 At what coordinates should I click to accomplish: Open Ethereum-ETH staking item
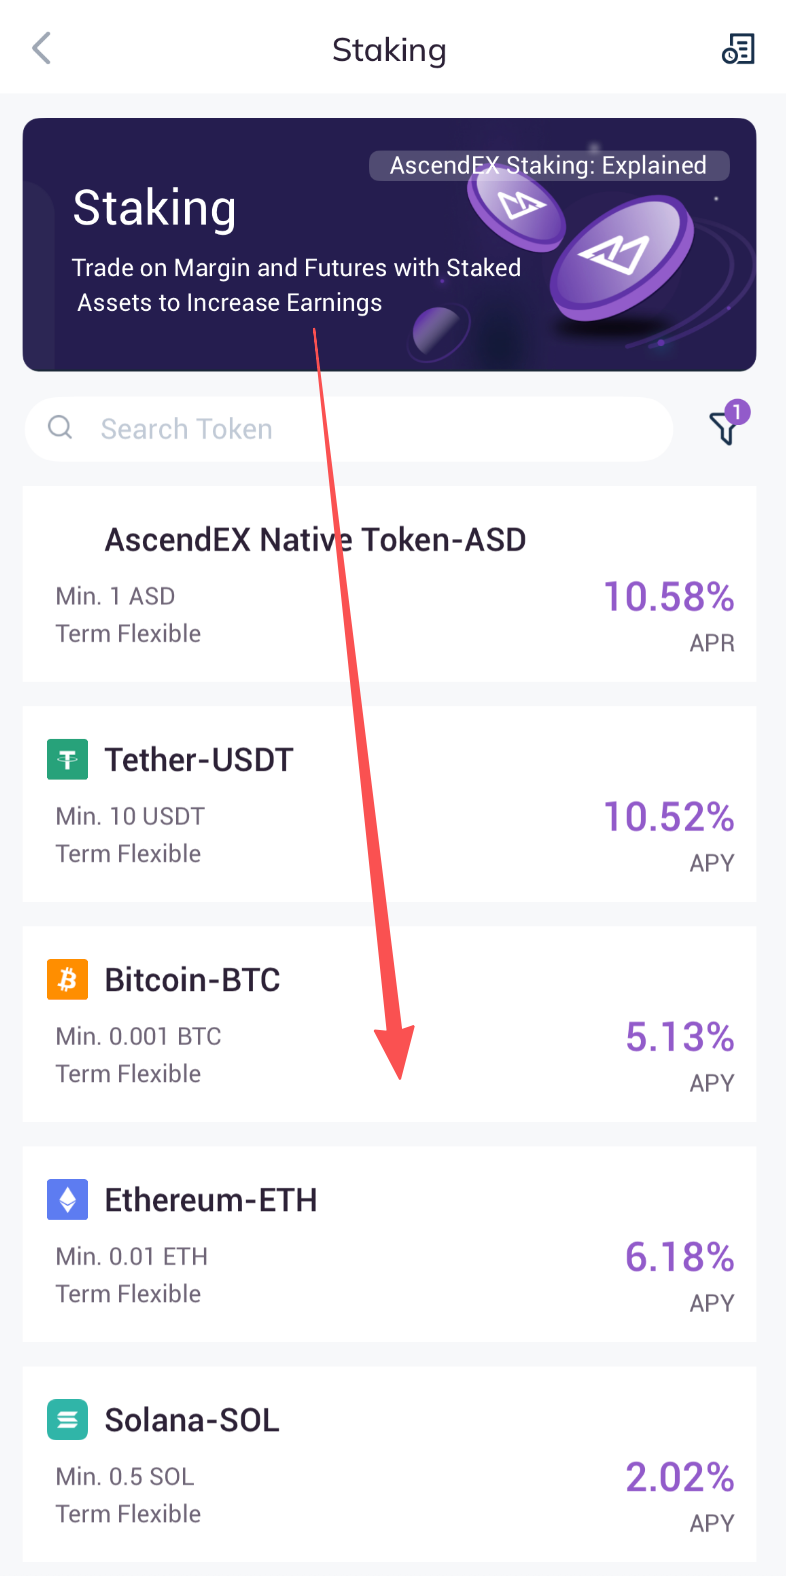(211, 1200)
